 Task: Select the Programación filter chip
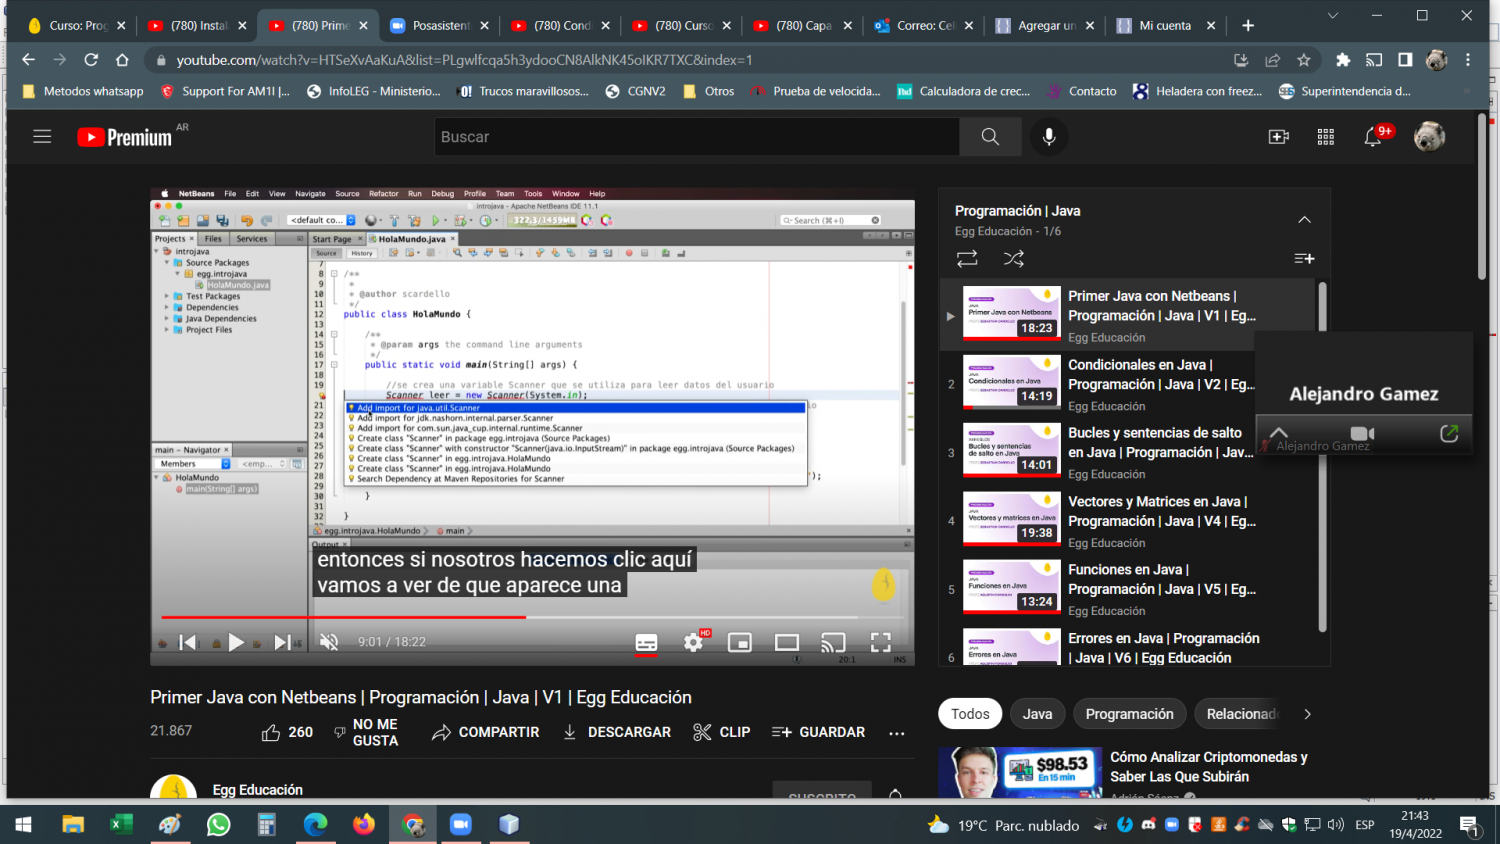tap(1130, 714)
